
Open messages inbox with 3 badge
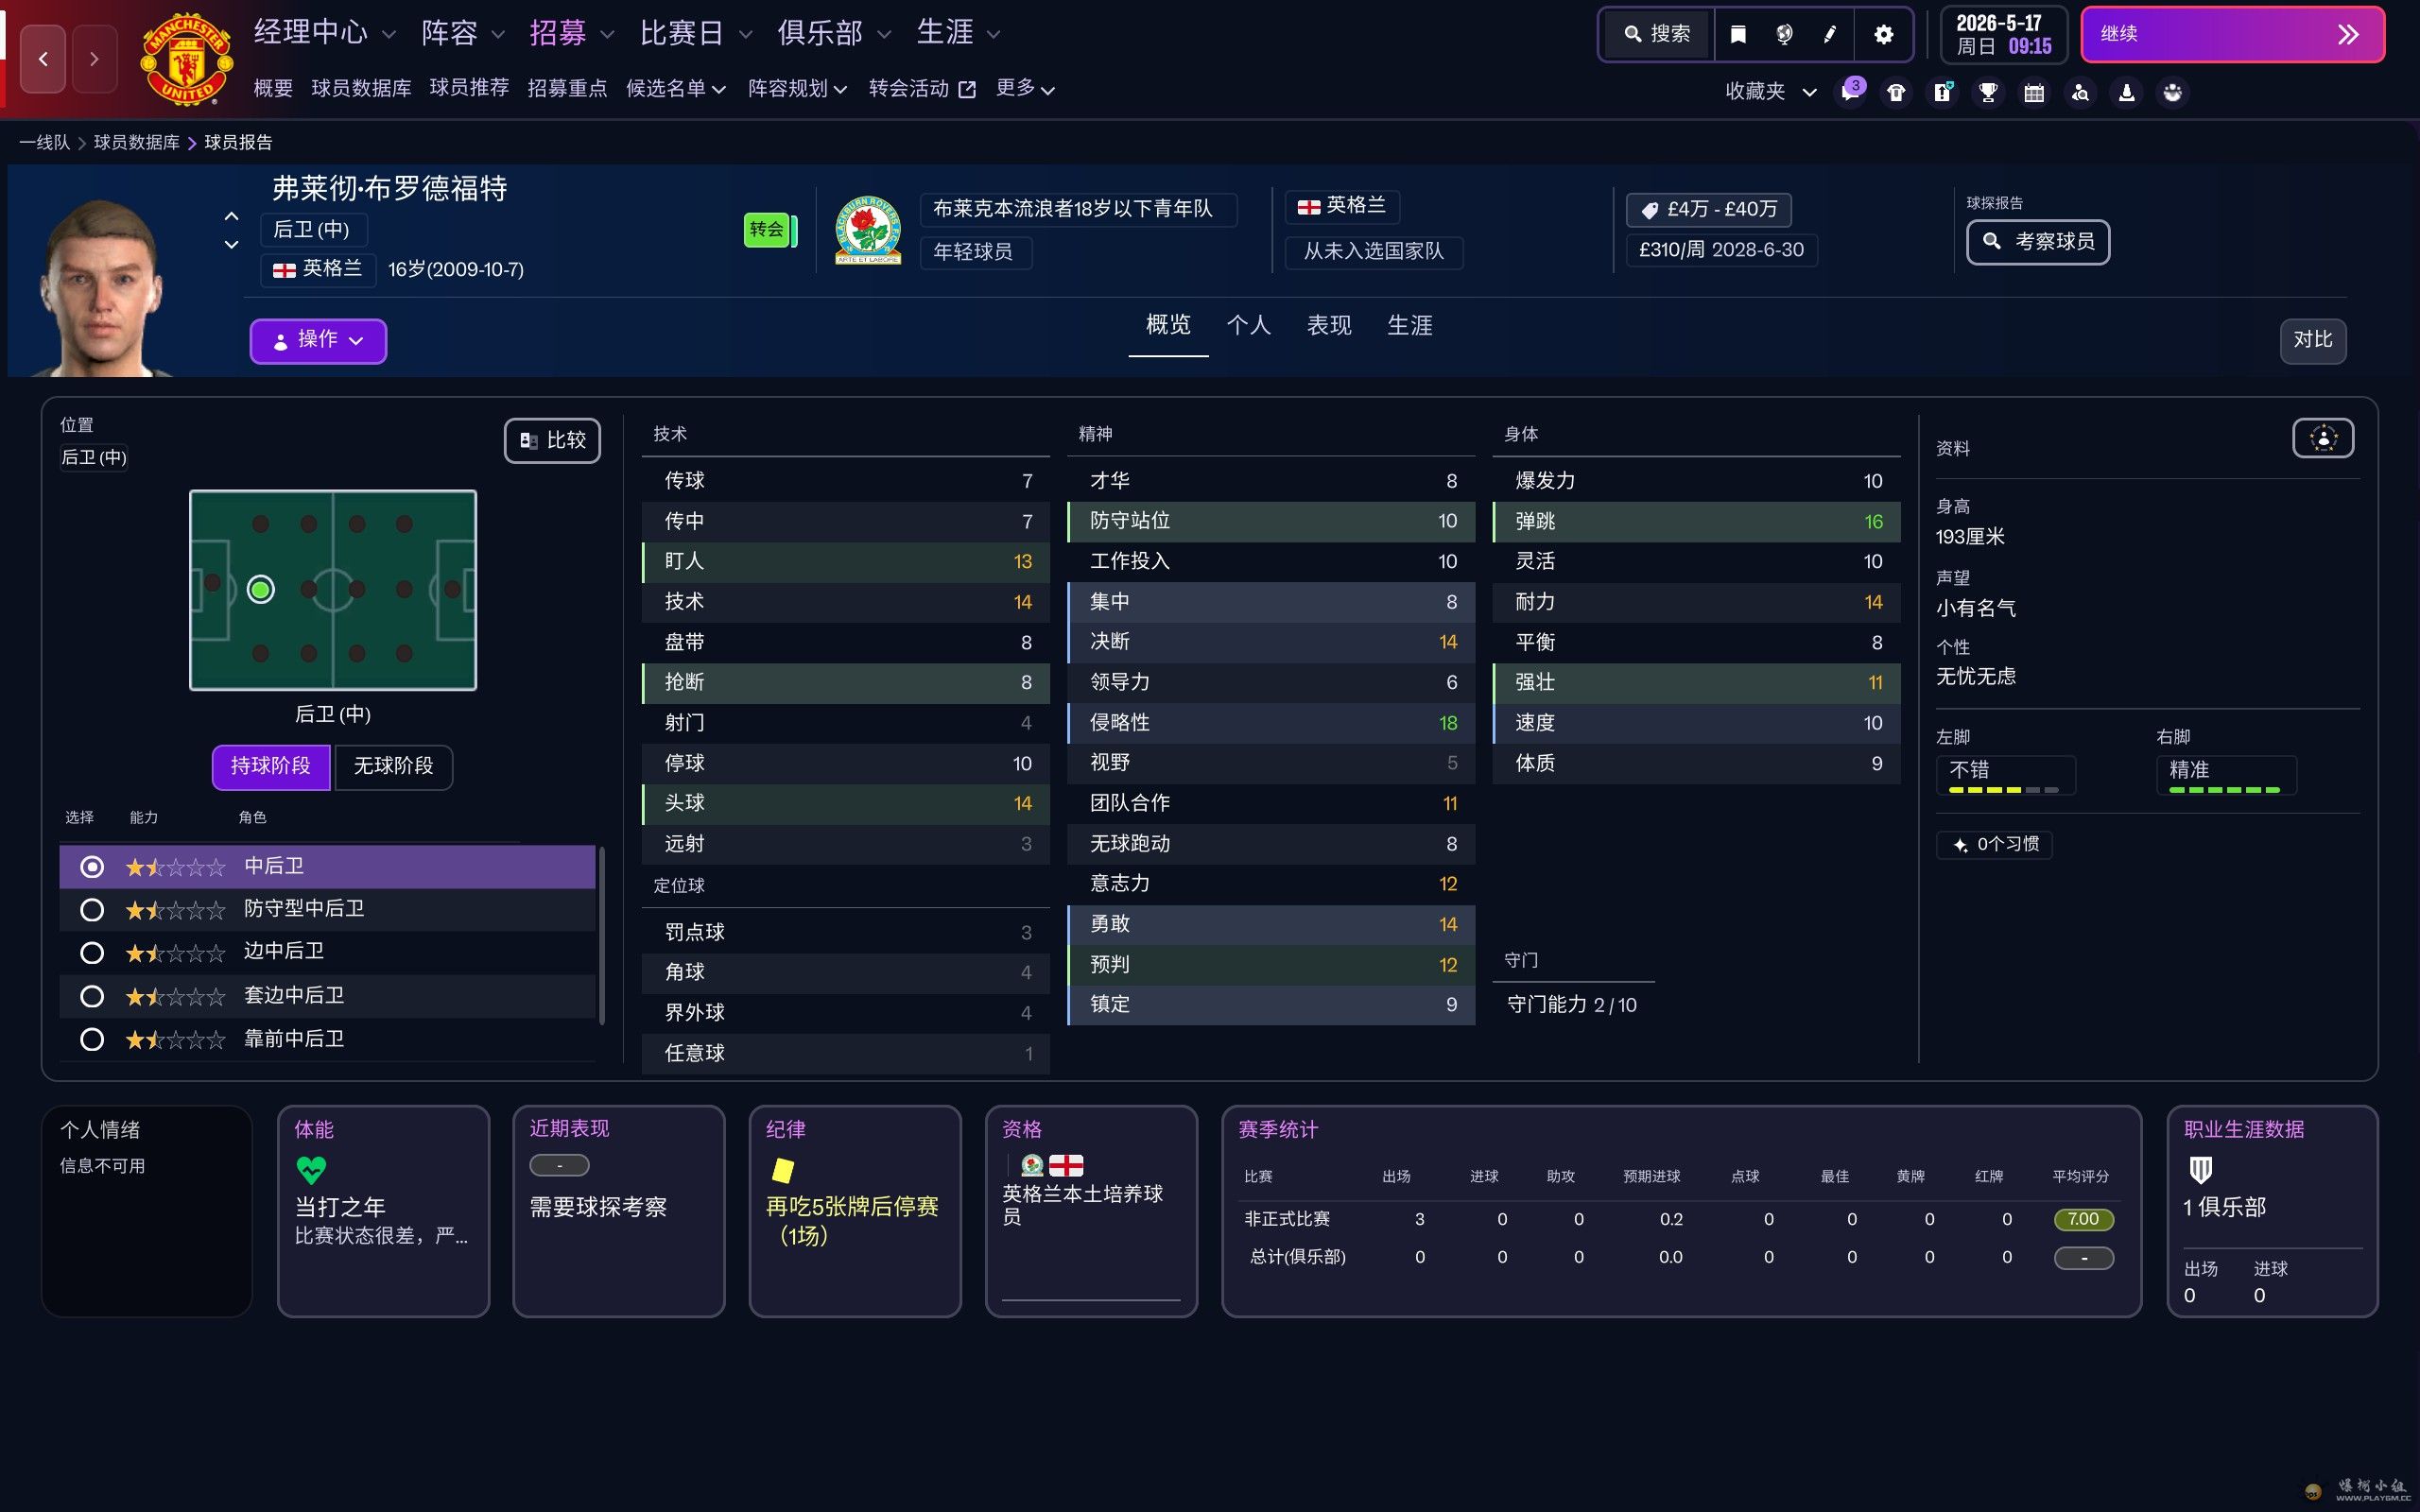(1851, 92)
